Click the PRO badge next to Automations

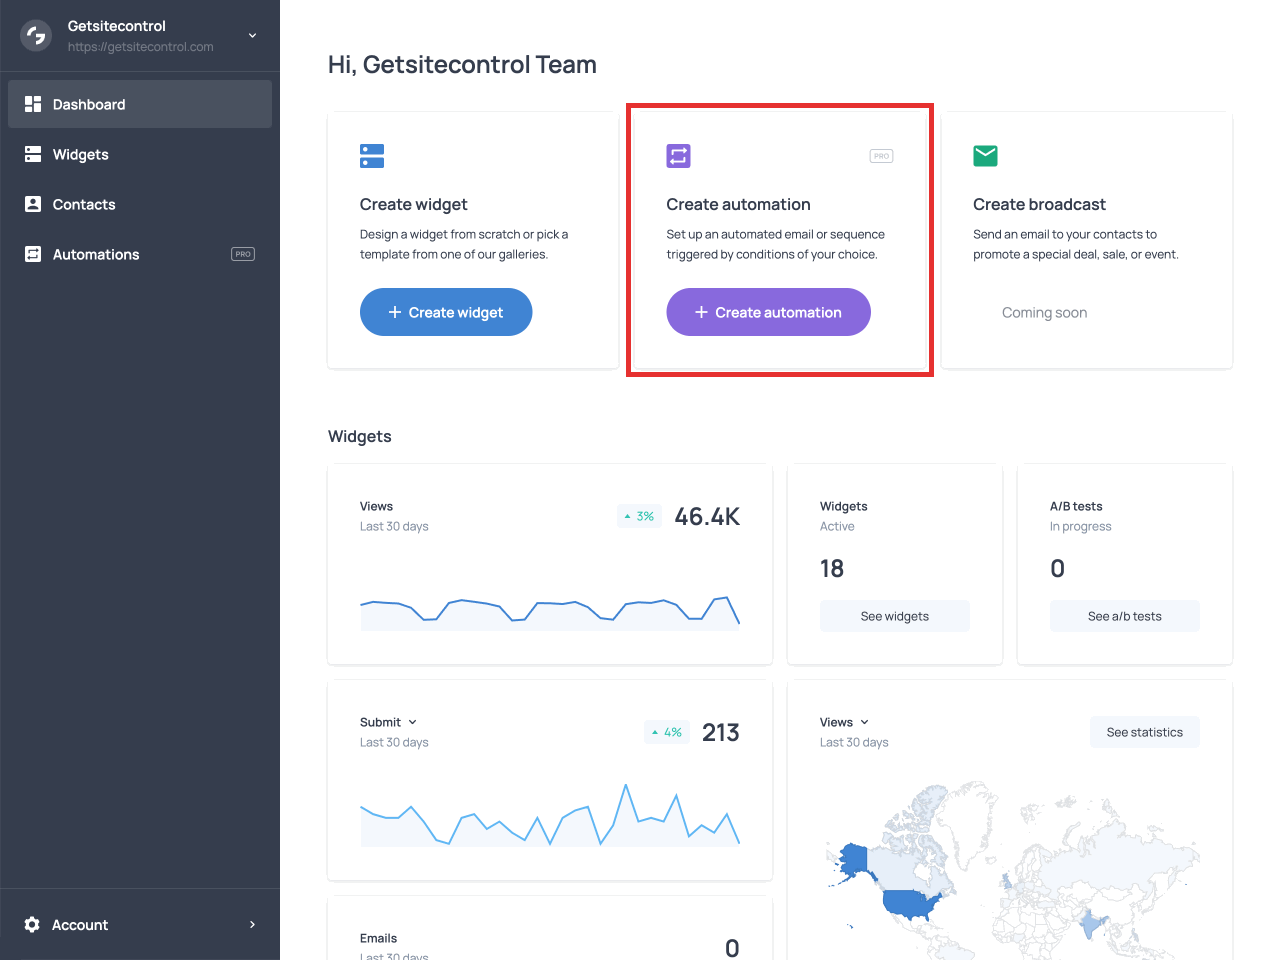click(x=242, y=254)
